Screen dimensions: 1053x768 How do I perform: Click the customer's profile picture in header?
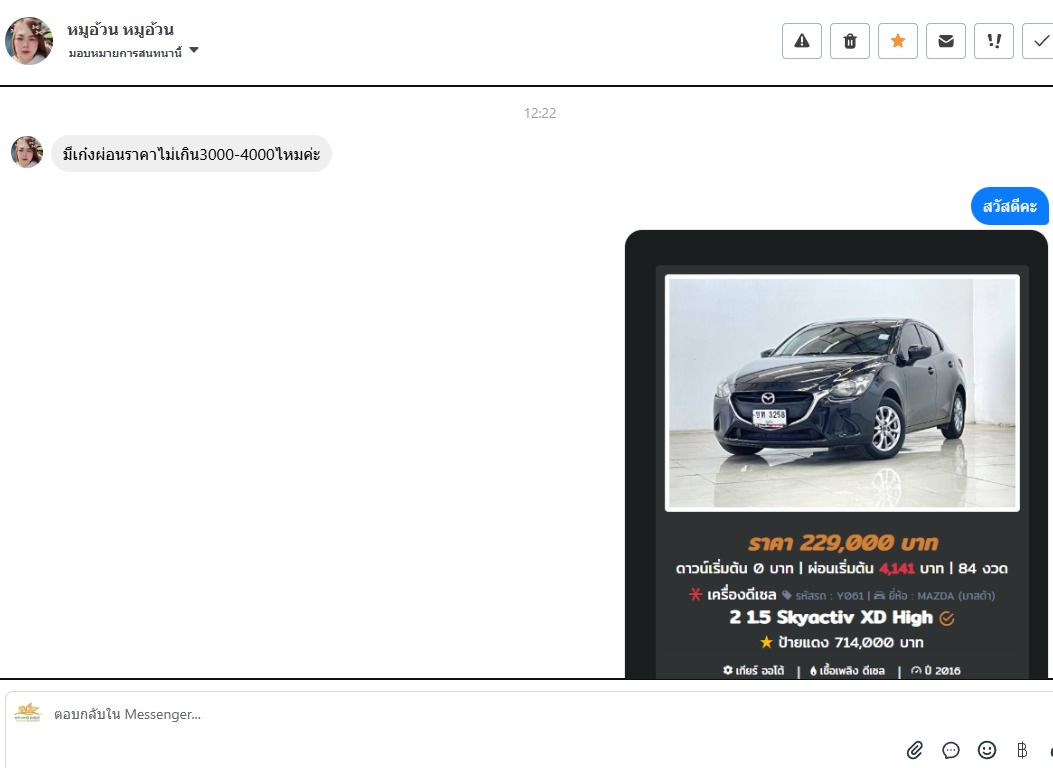click(x=29, y=41)
